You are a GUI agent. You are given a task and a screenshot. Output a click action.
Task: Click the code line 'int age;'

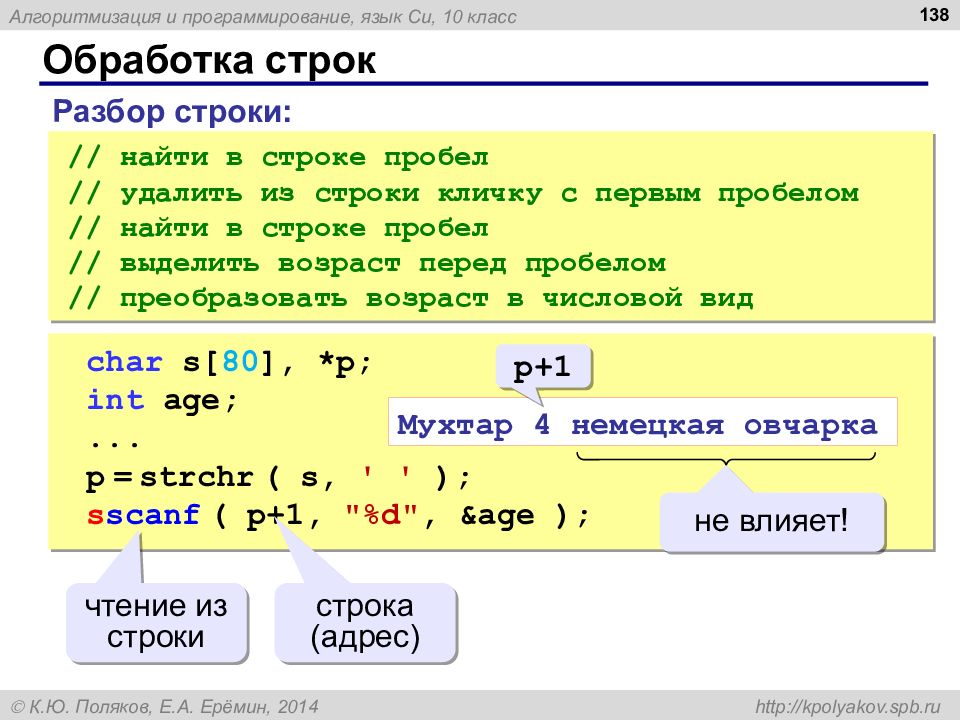click(x=162, y=401)
